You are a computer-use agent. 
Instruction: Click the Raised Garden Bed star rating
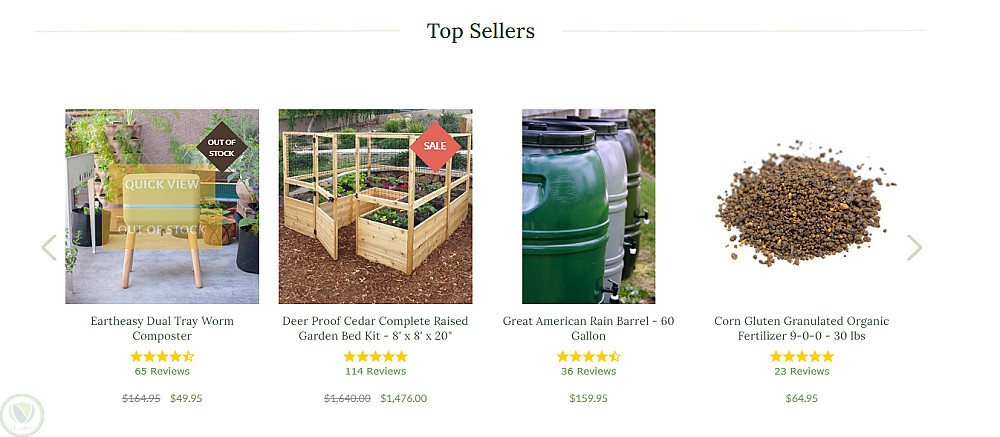(375, 356)
